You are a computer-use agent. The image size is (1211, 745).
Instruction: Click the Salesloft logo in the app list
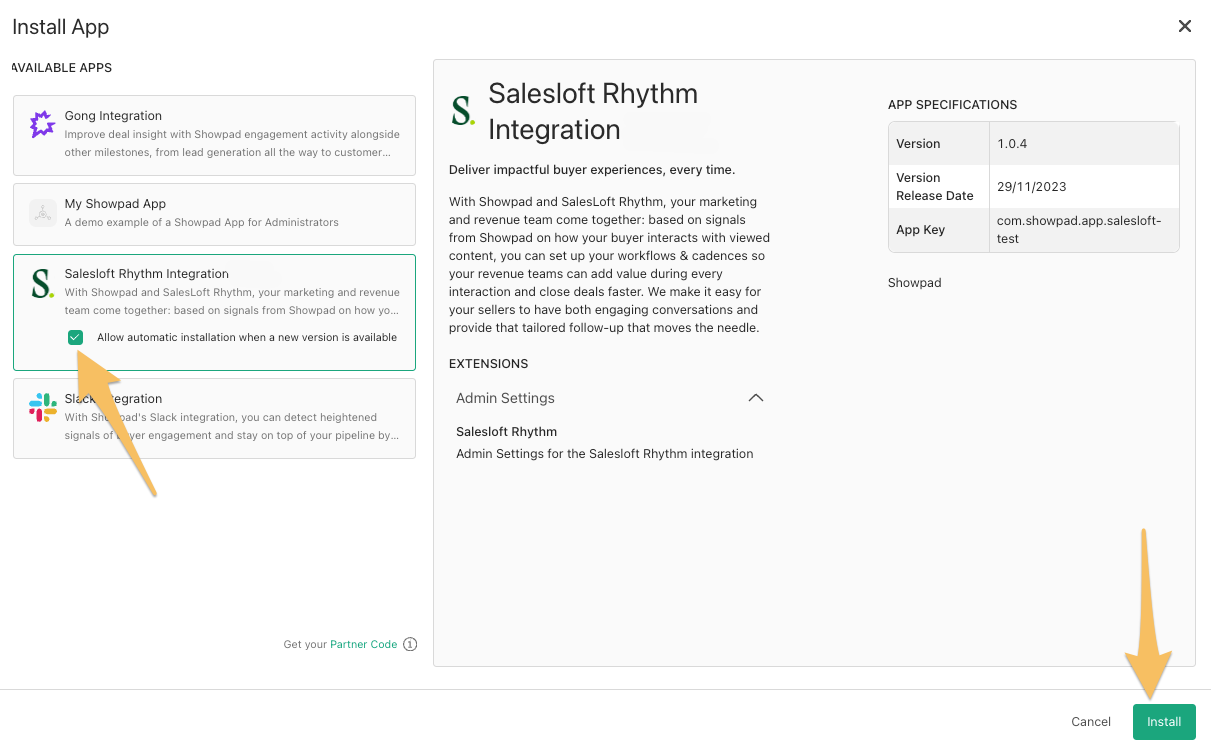point(42,283)
